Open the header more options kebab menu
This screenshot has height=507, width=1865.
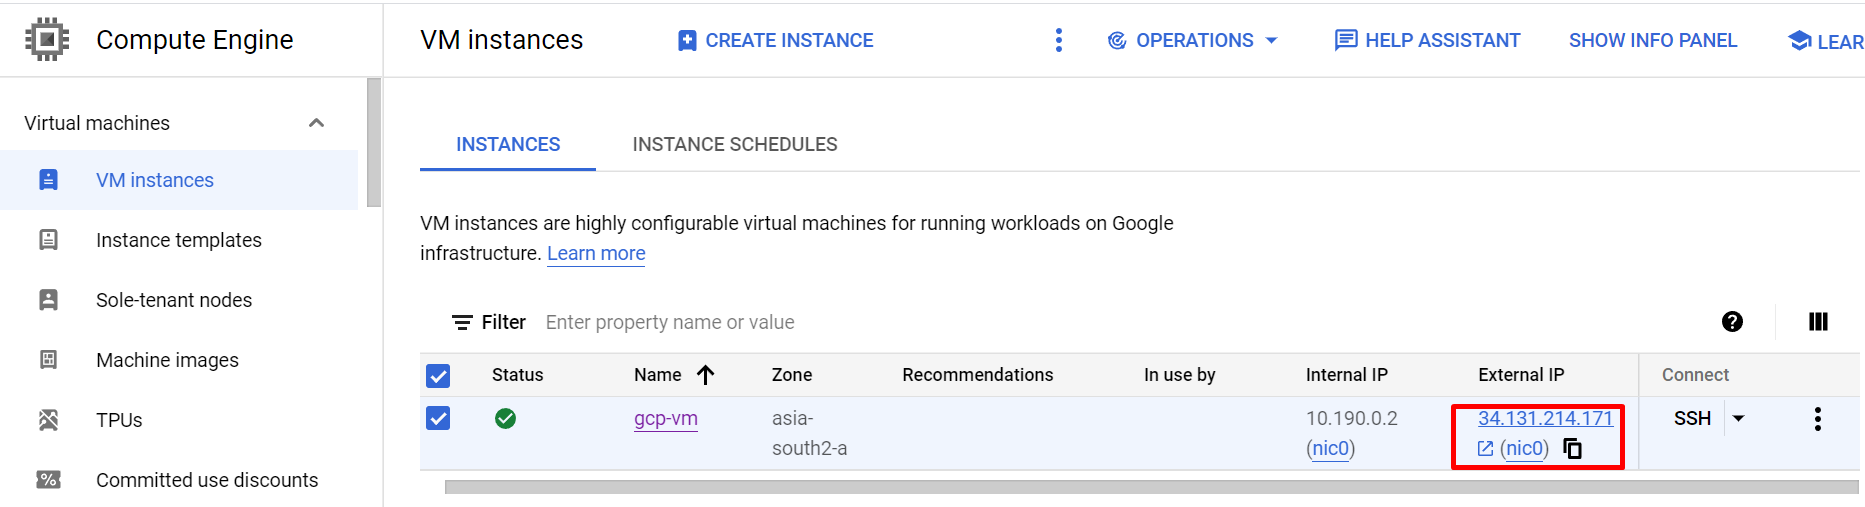[x=1058, y=40]
